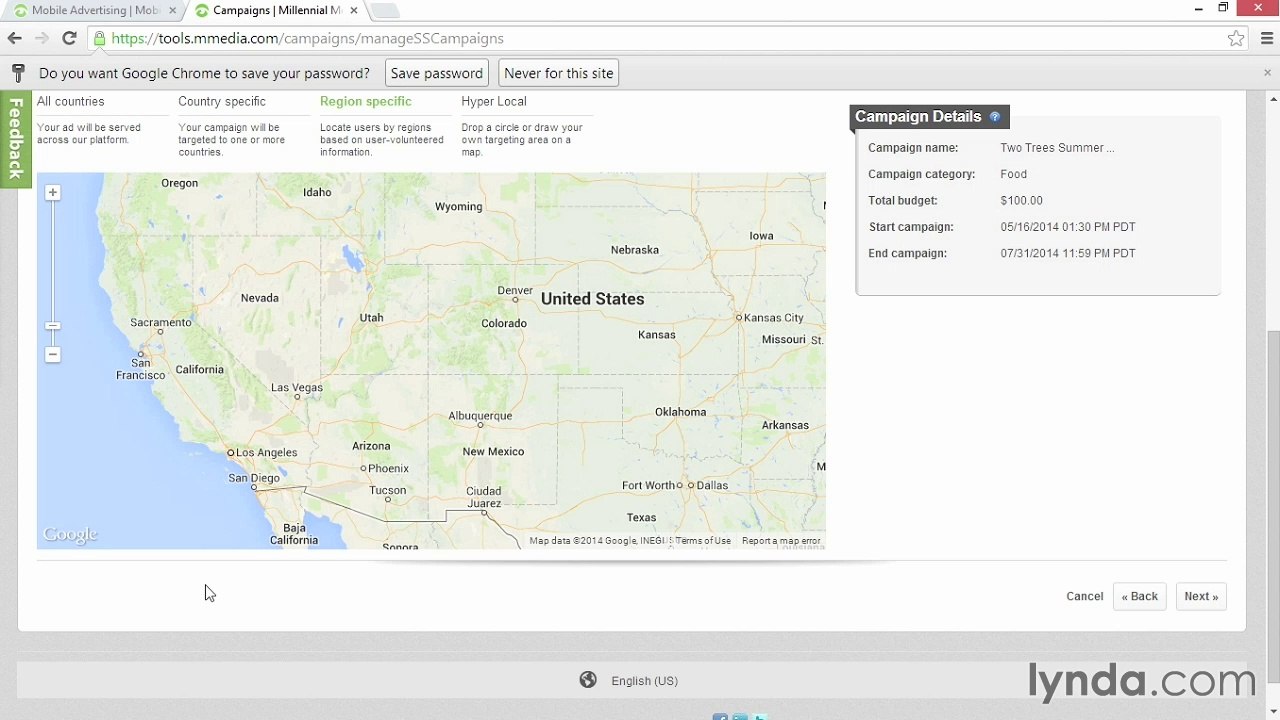Click the Campaign Details help question icon
Image resolution: width=1280 pixels, height=720 pixels.
coord(994,117)
